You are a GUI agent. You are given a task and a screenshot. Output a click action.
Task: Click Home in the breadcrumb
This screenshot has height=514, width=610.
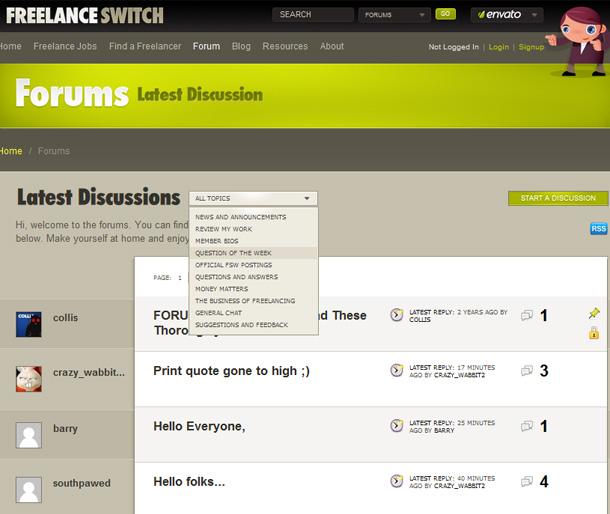coord(11,151)
